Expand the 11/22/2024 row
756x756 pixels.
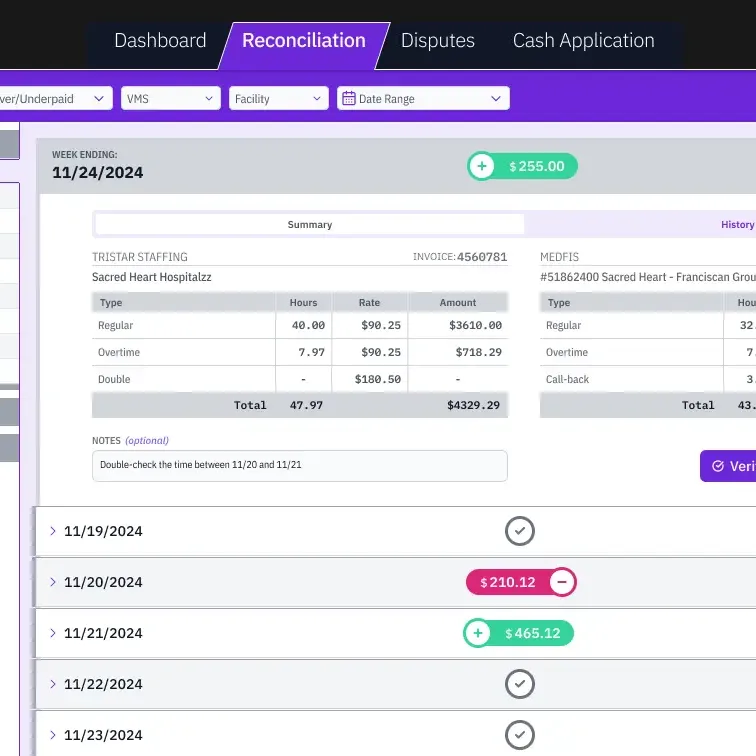pos(53,684)
